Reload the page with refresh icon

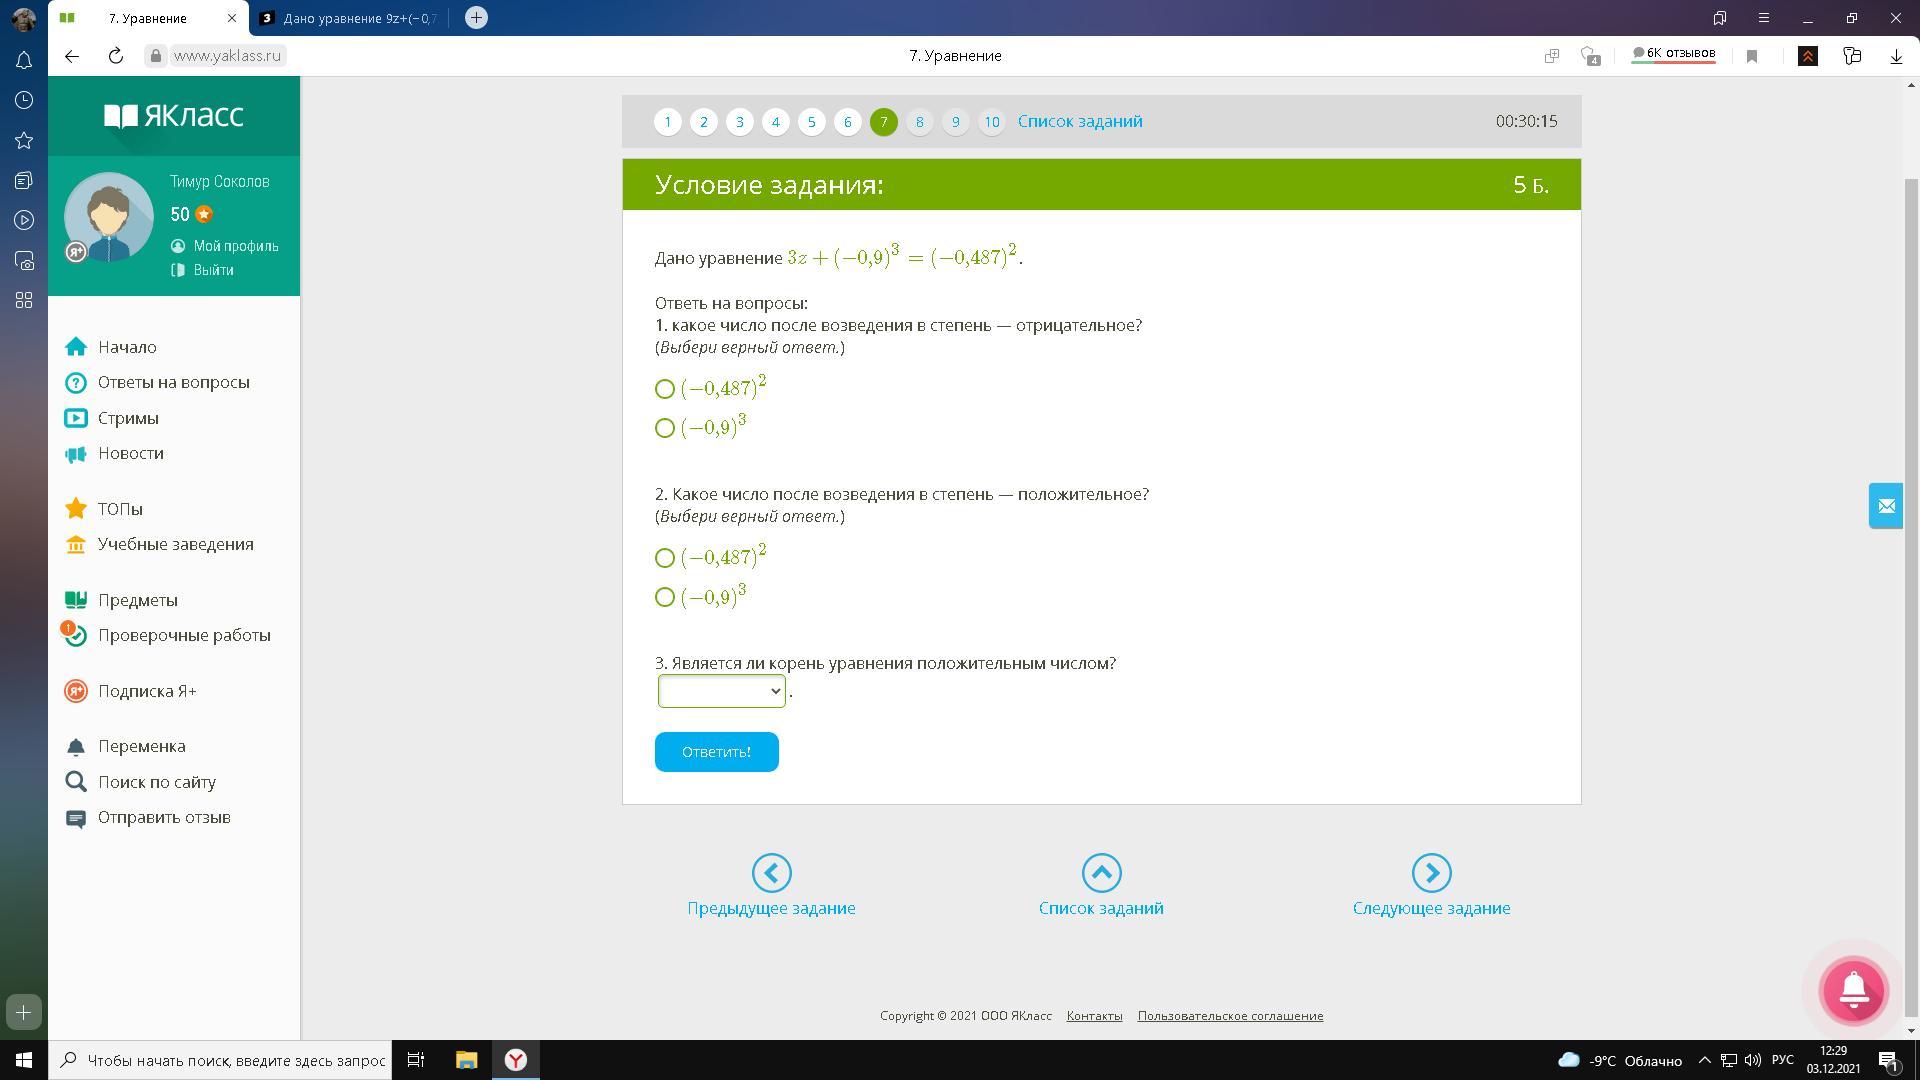(x=116, y=56)
